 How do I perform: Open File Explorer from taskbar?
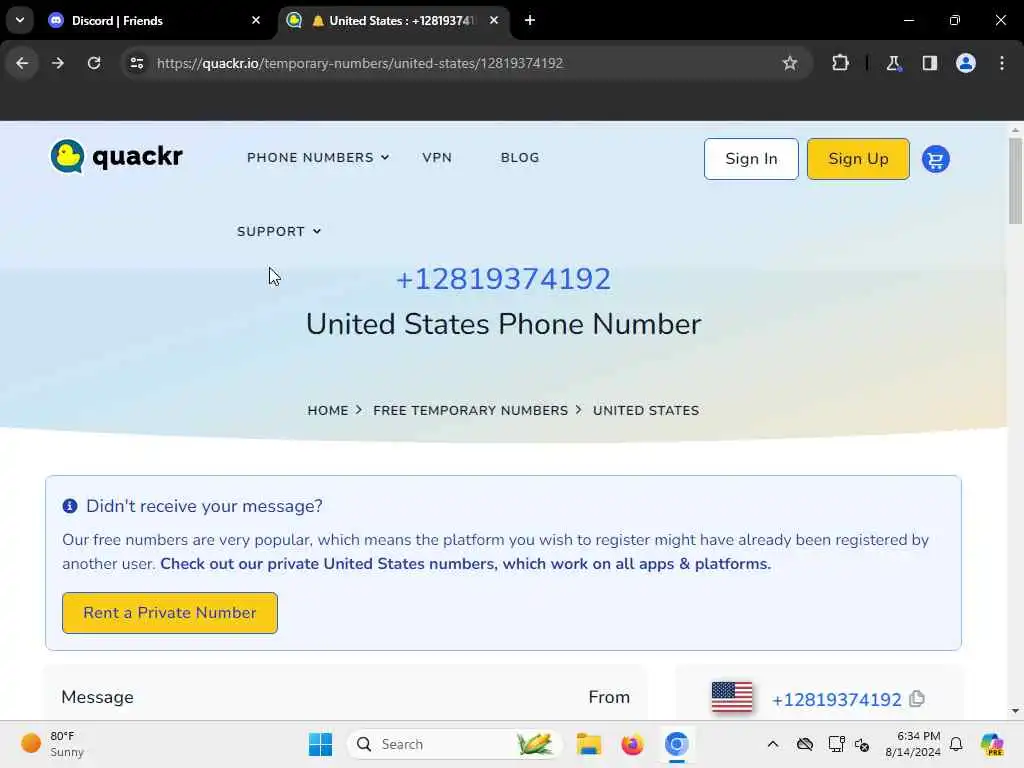[x=588, y=744]
